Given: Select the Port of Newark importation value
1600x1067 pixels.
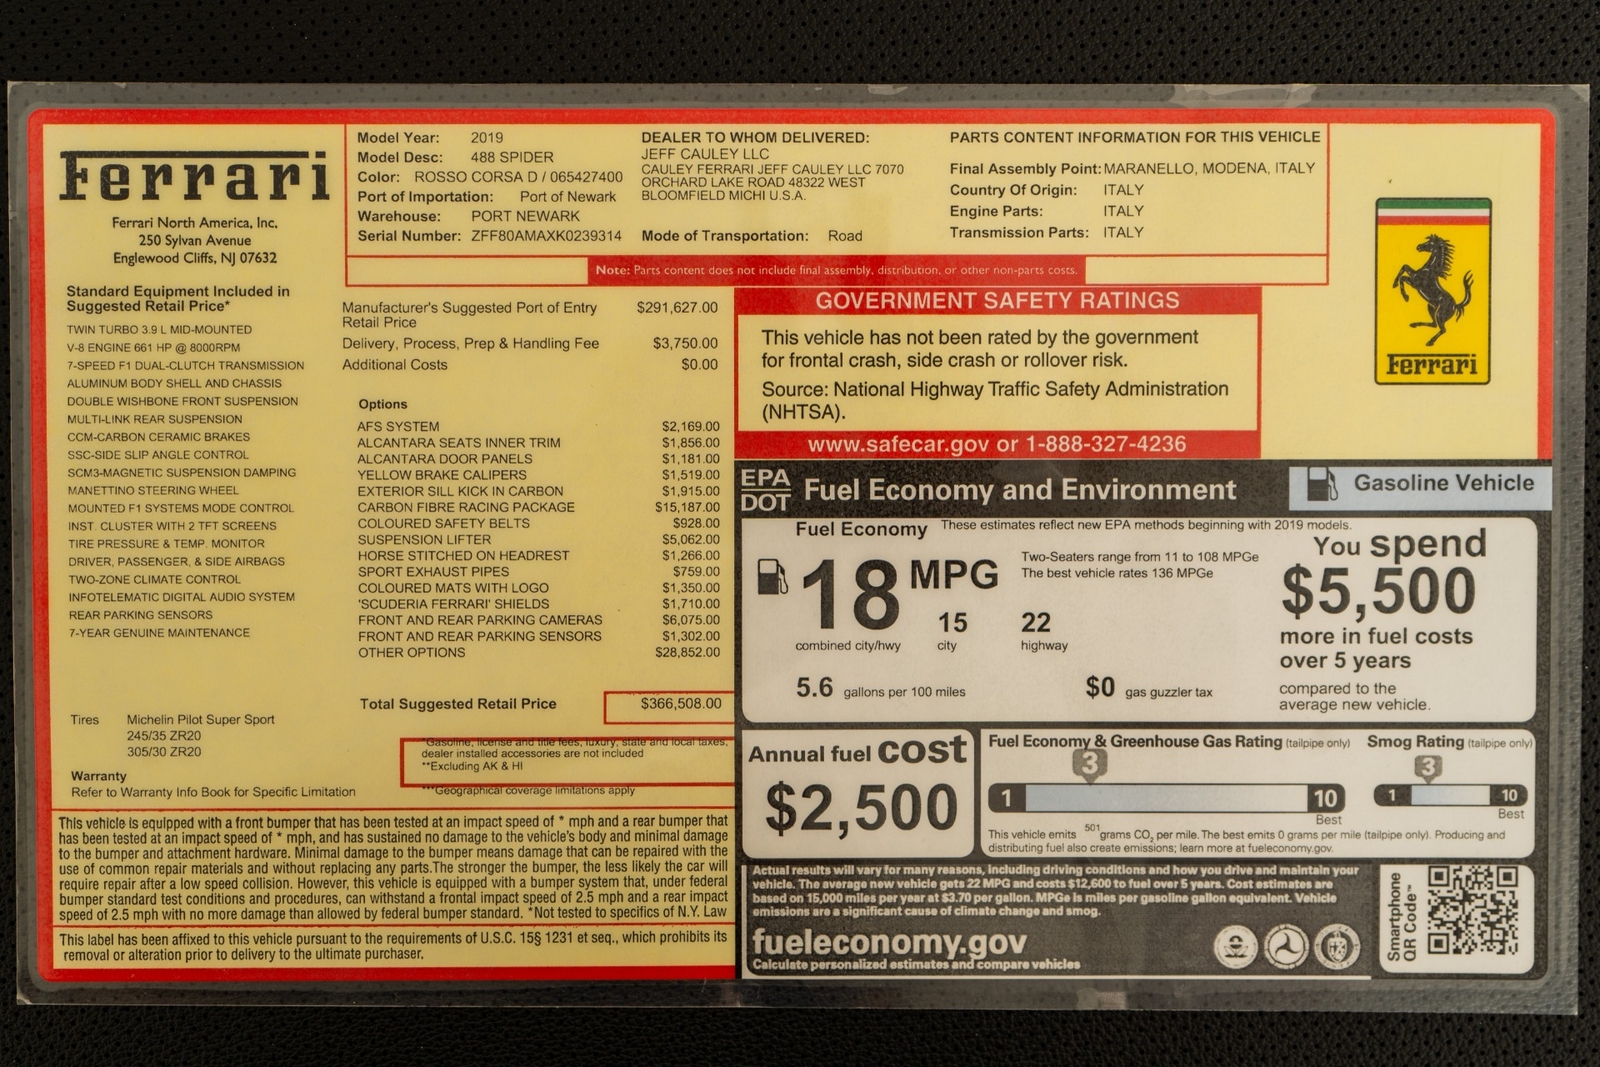Looking at the screenshot, I should (568, 197).
